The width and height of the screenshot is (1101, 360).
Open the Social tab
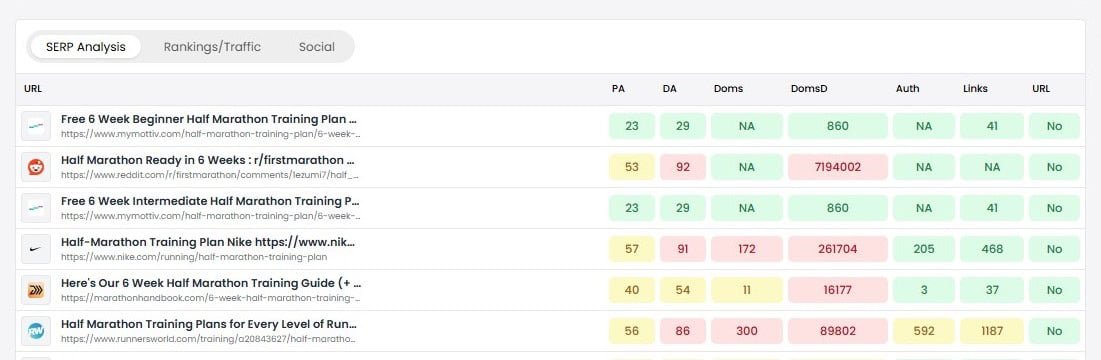click(317, 47)
